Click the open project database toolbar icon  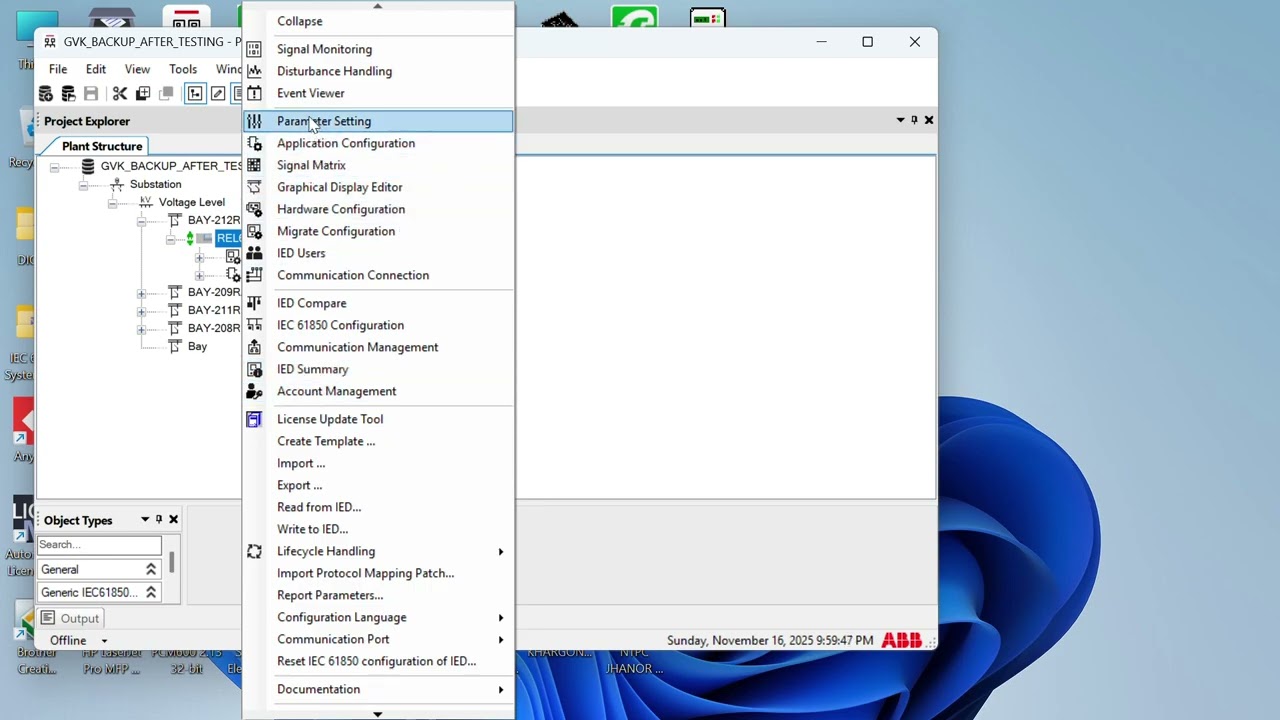coord(68,94)
